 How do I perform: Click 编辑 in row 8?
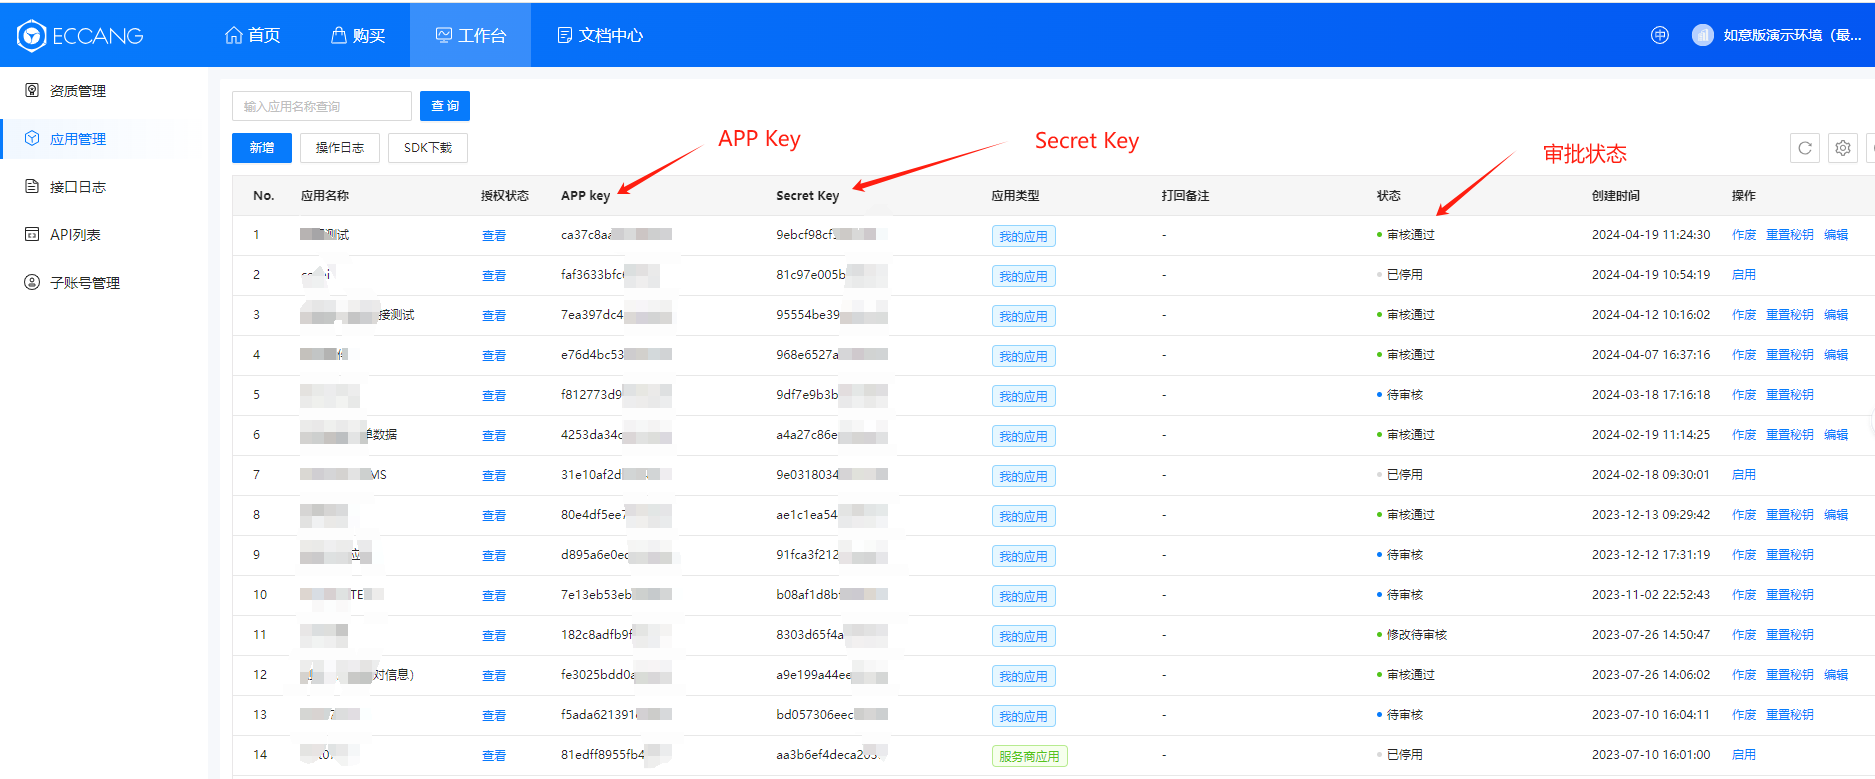click(x=1836, y=515)
